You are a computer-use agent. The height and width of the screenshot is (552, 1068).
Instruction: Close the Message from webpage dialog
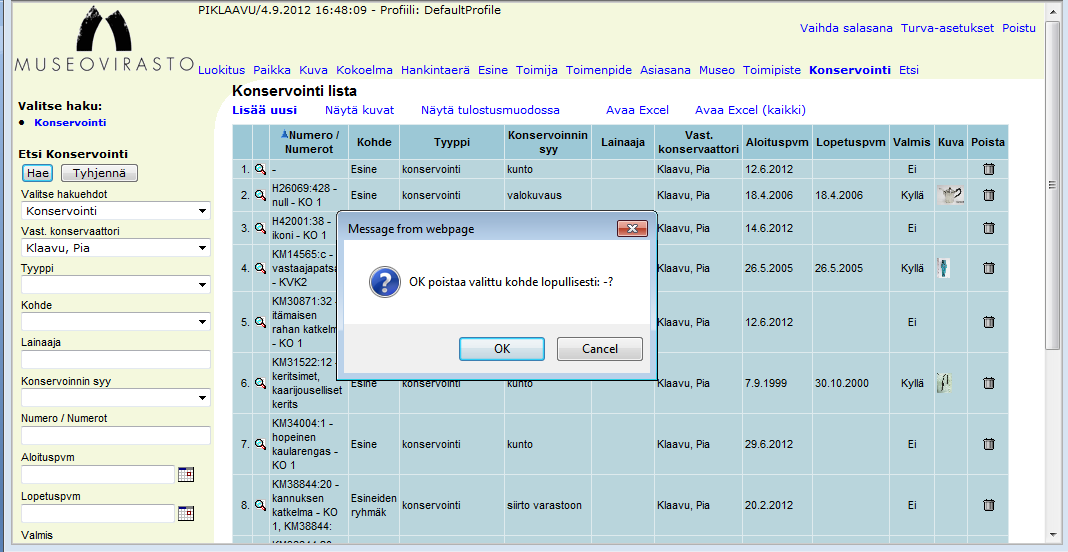pos(631,228)
